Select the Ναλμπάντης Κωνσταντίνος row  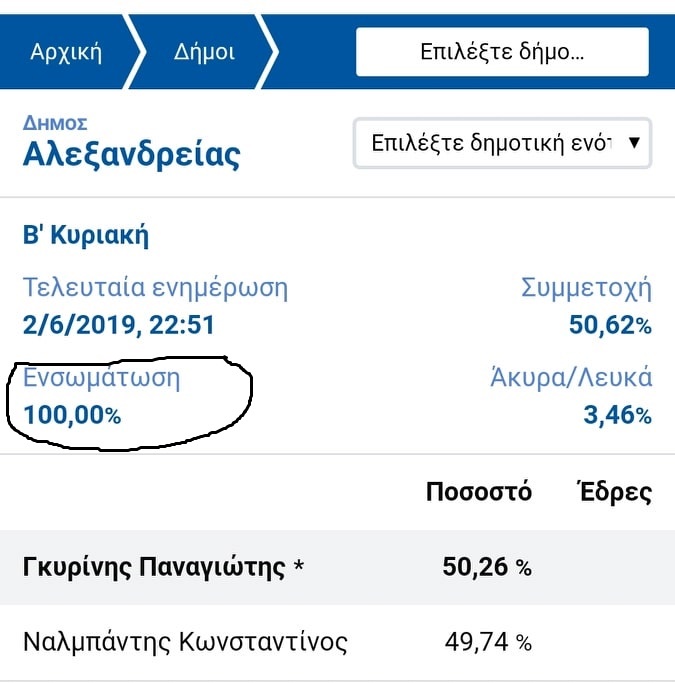coord(338,642)
